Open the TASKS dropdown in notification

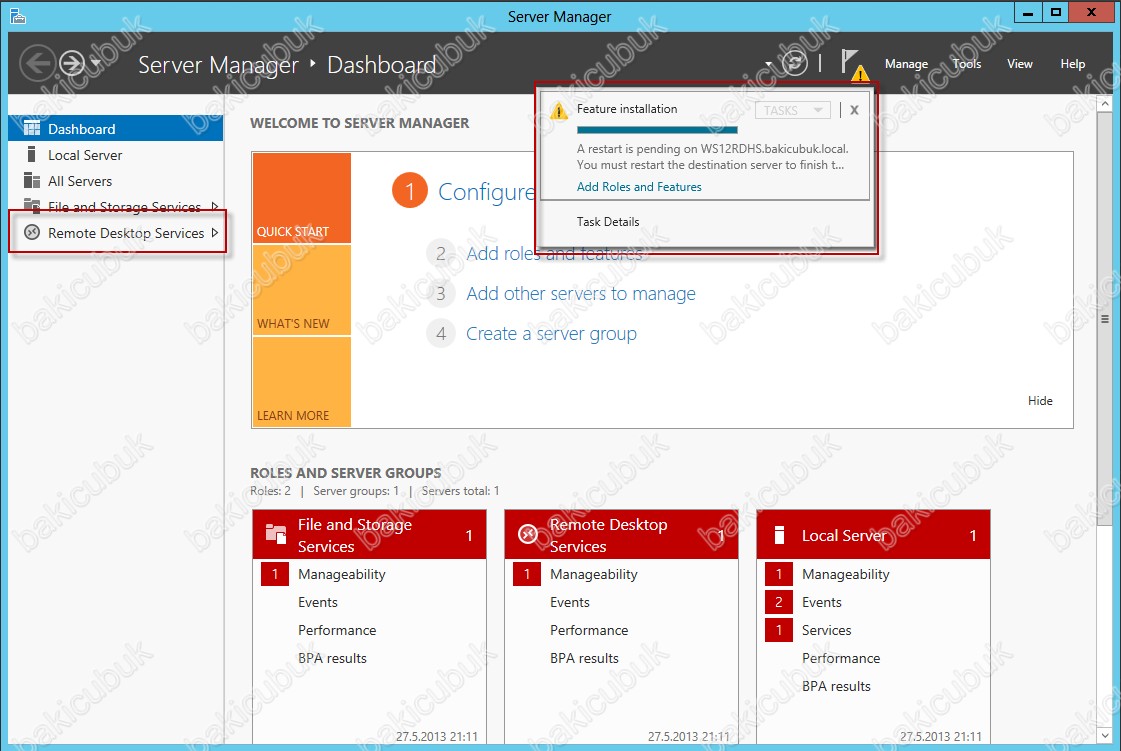[x=793, y=110]
